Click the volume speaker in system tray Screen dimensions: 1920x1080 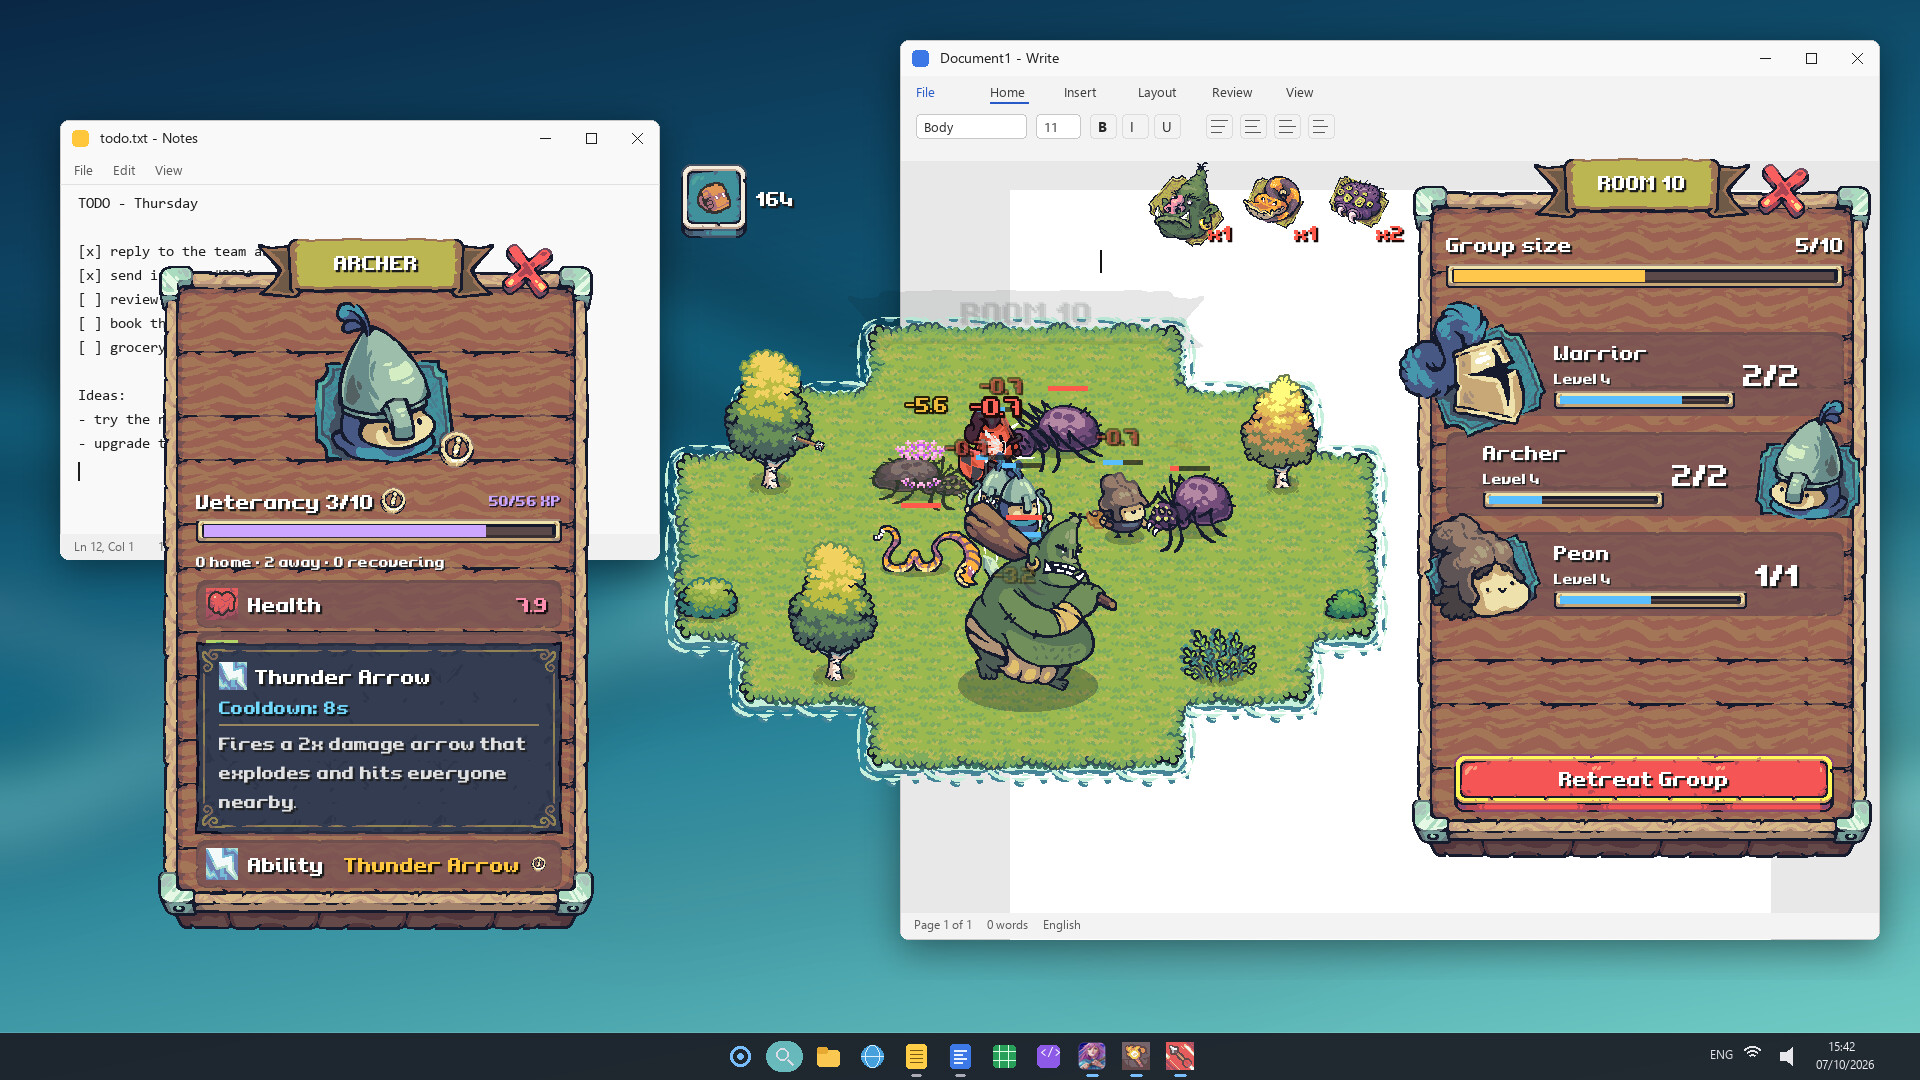[x=1787, y=1055]
